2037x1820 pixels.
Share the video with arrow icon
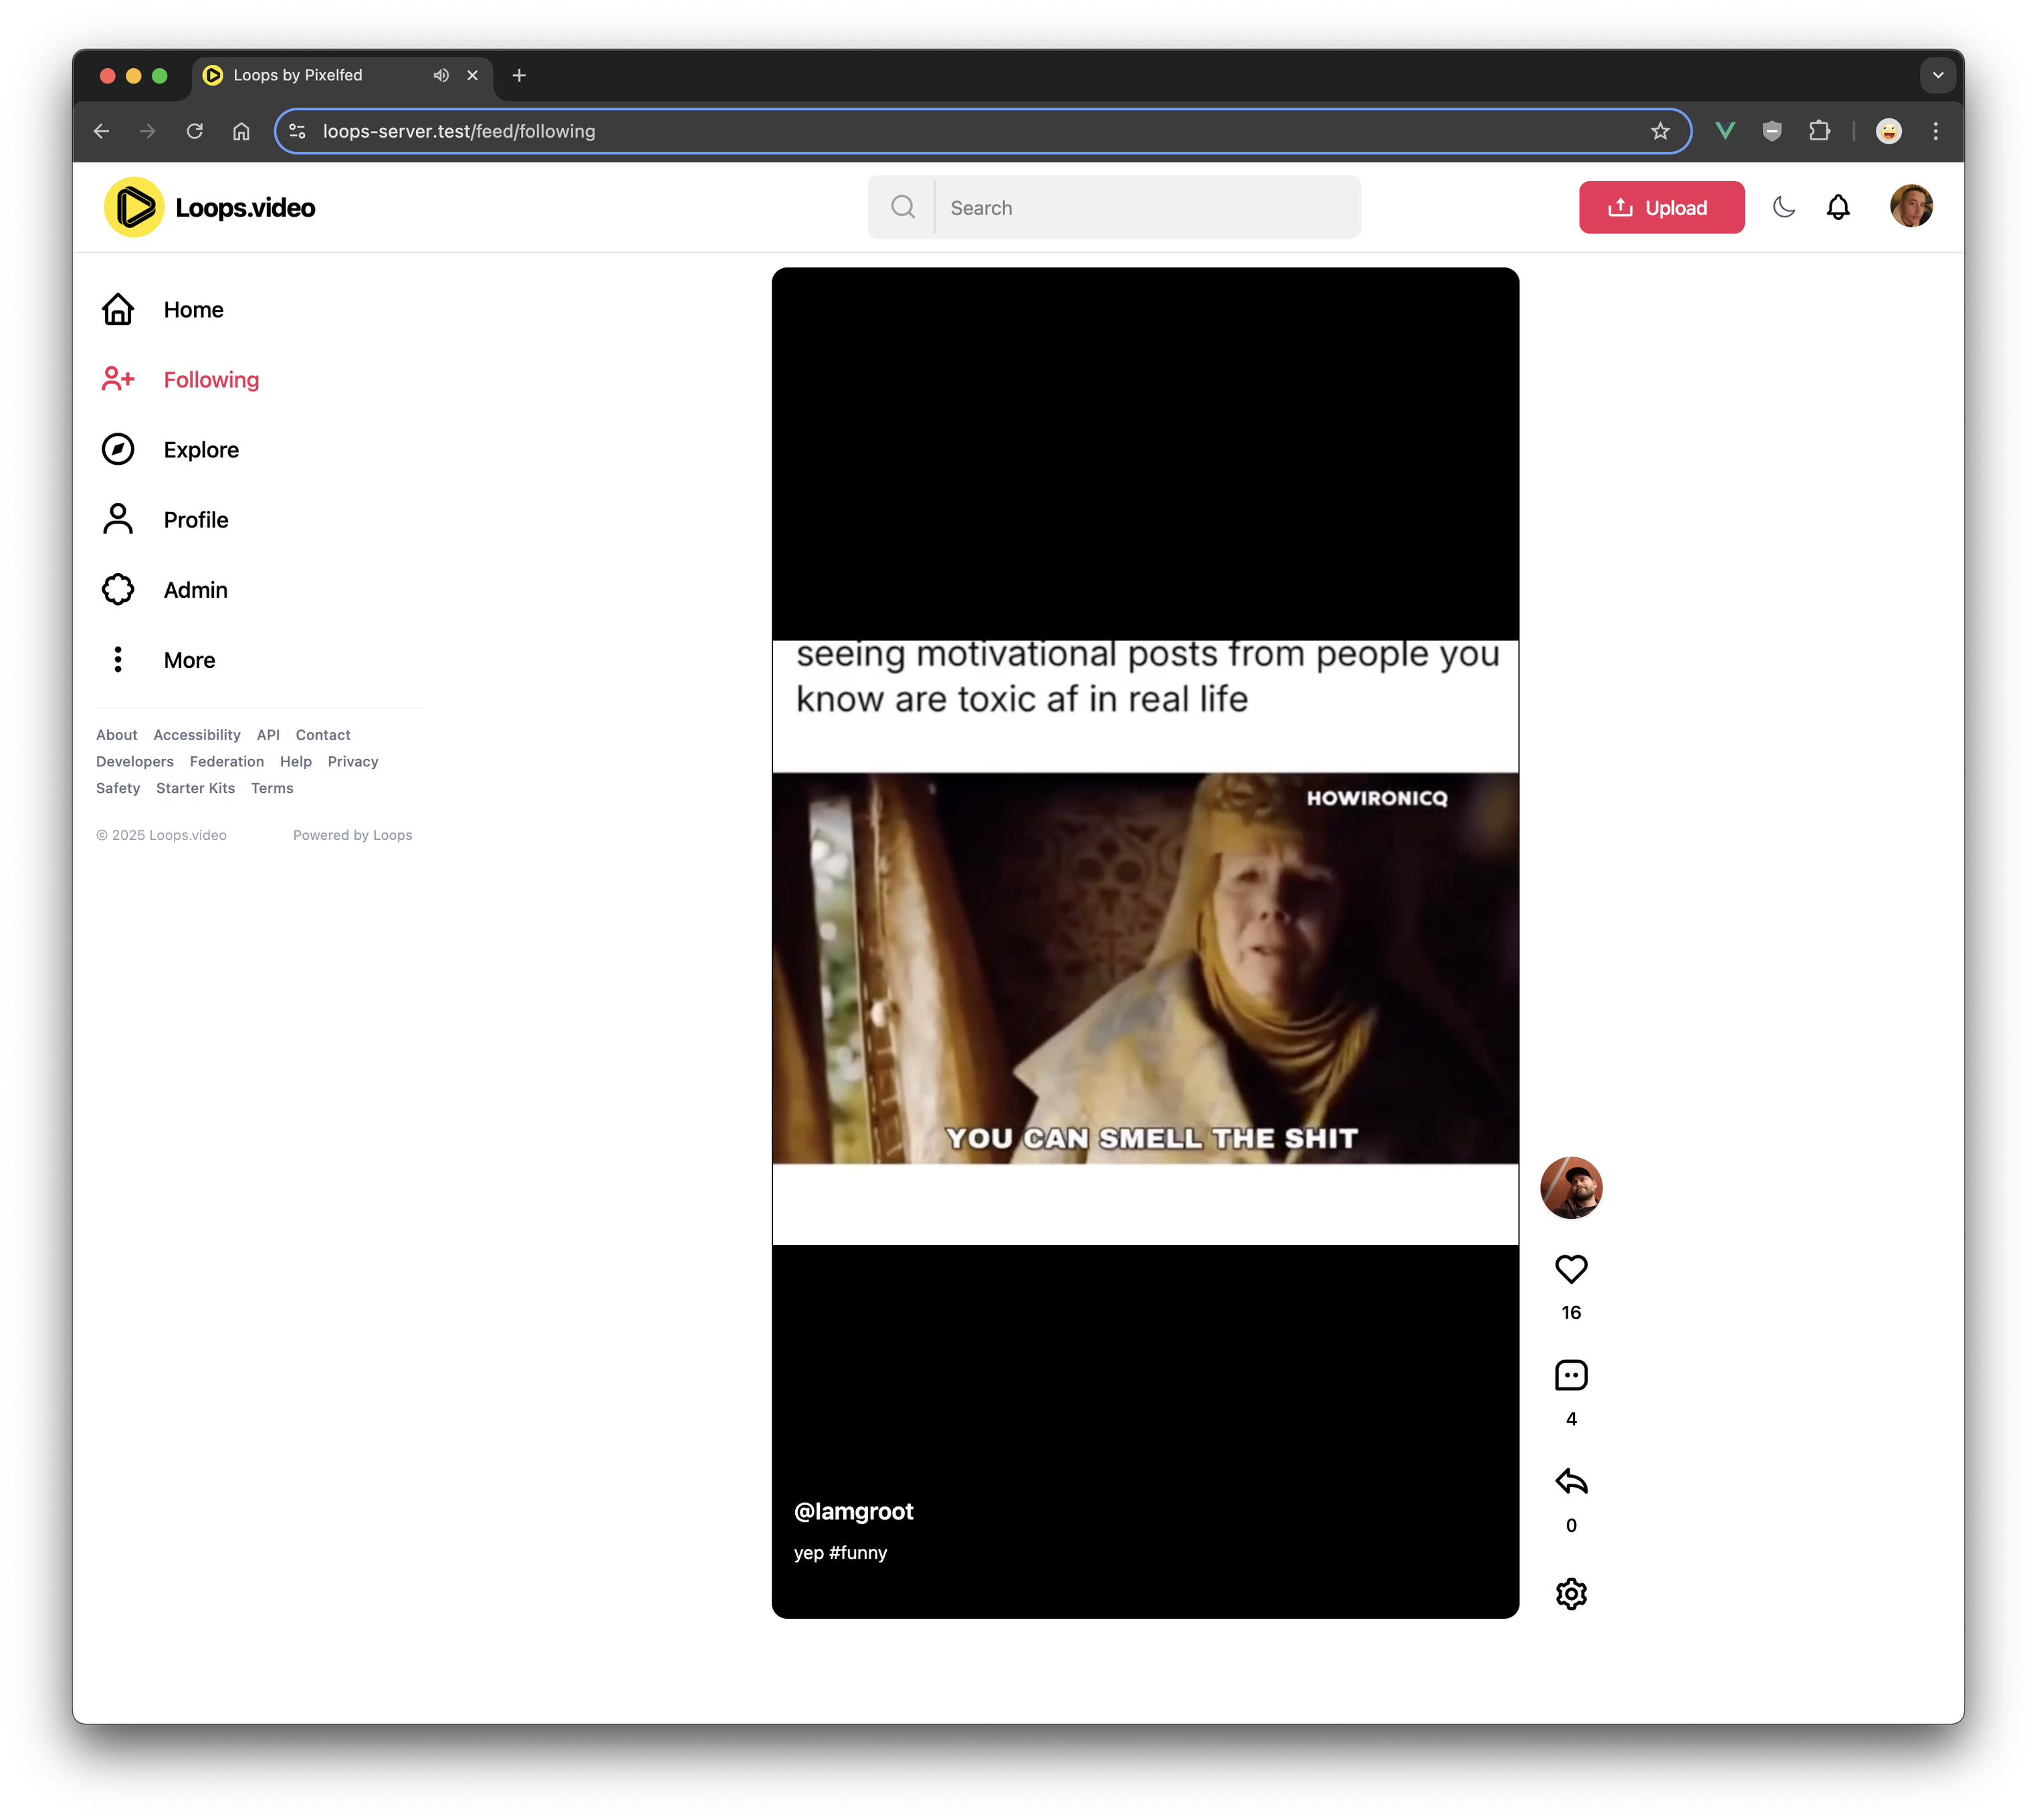[x=1571, y=1481]
